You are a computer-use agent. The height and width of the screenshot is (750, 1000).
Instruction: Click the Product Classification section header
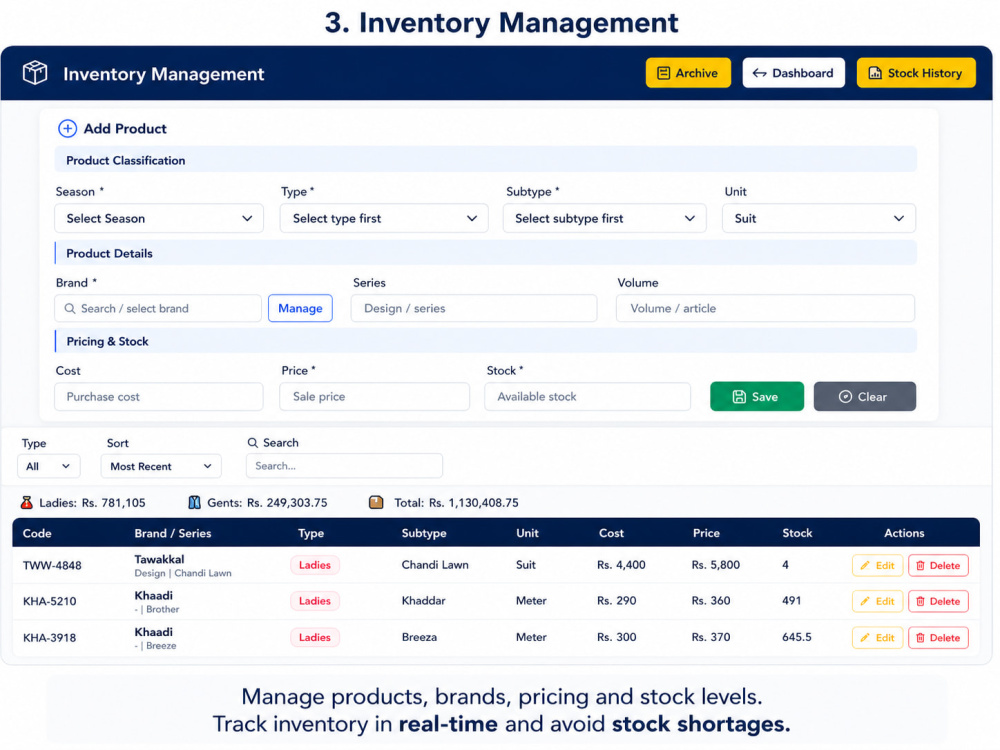point(486,160)
